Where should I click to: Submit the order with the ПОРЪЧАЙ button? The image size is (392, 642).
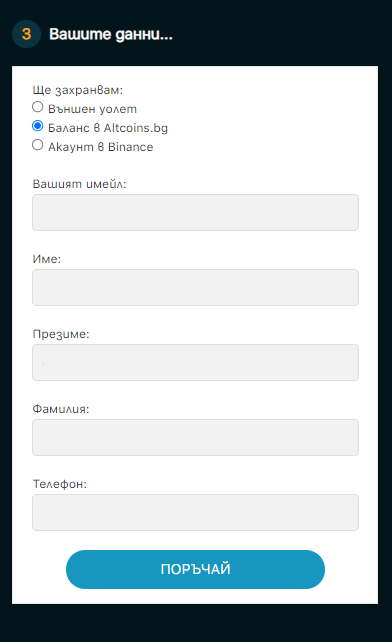coord(195,569)
